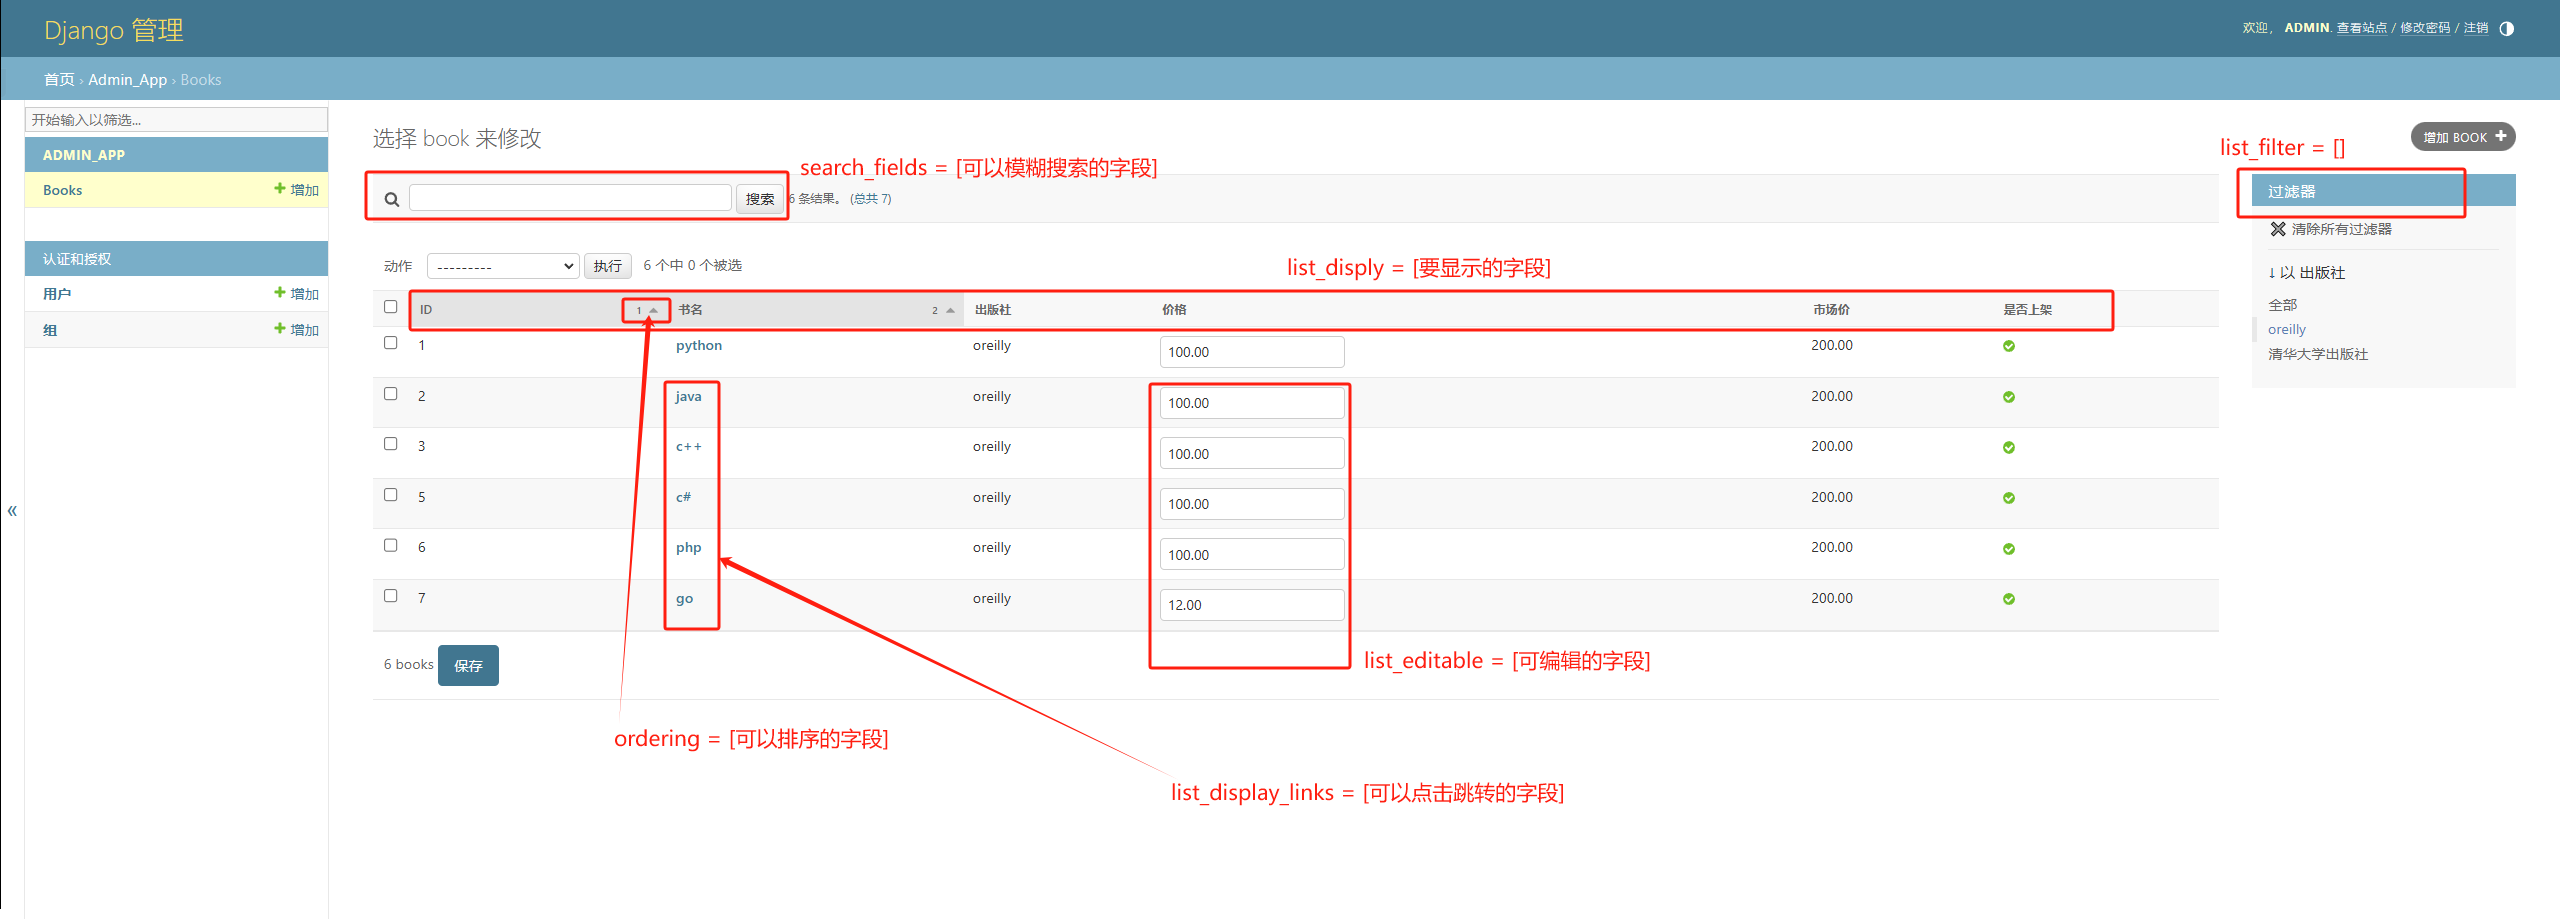Click the 执行 action button
The width and height of the screenshot is (2560, 919).
[608, 266]
